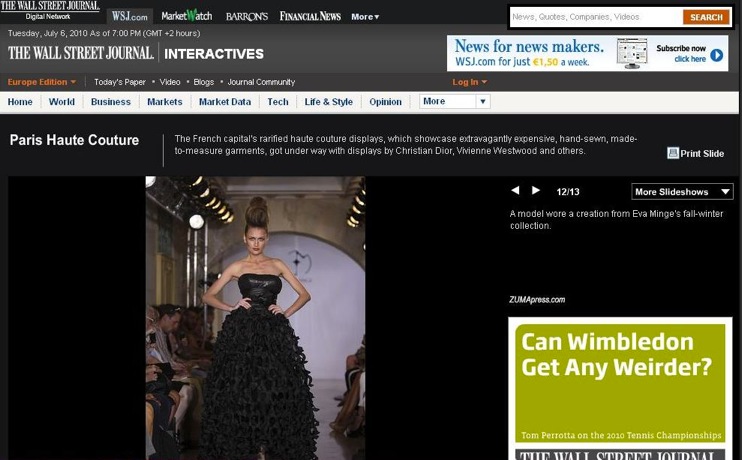
Task: Expand the More navigation combo box
Action: [x=454, y=101]
